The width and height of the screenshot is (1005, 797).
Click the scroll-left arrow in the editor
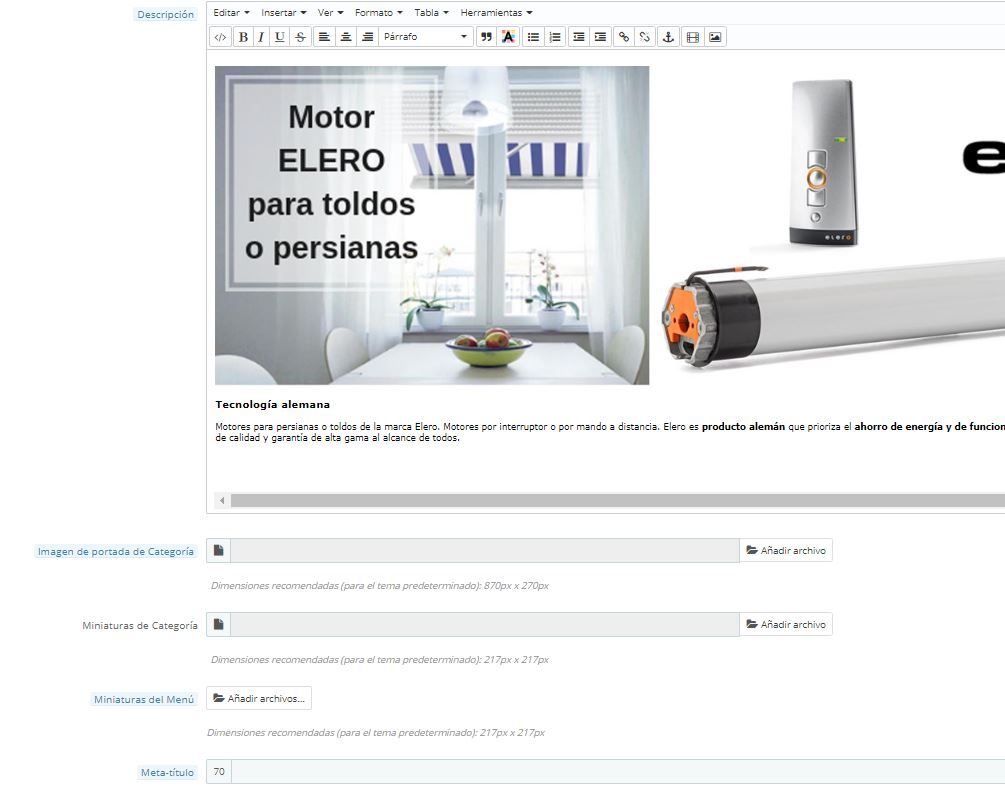tap(222, 500)
